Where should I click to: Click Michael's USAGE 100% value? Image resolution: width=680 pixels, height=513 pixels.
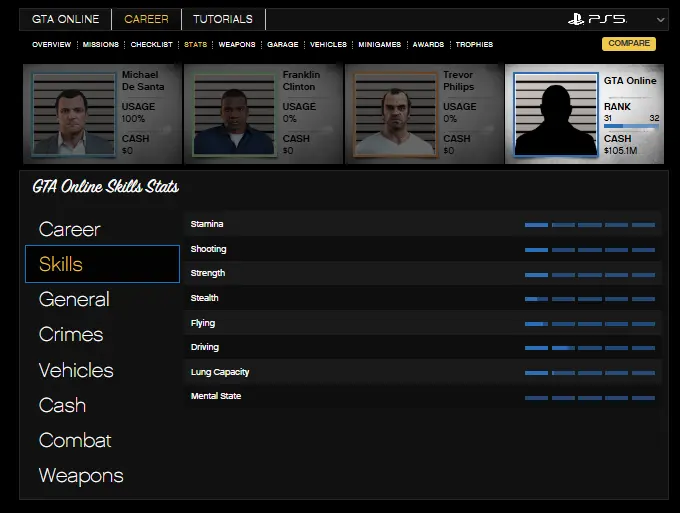133,119
